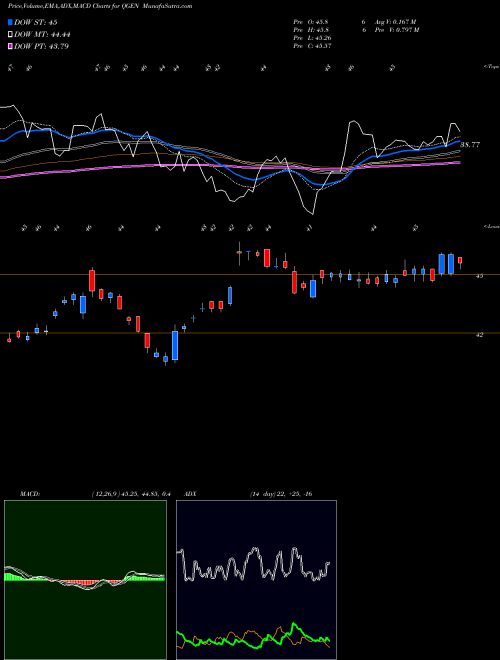500x660 pixels.
Task: Click the ADX heading label
Action: (190, 494)
